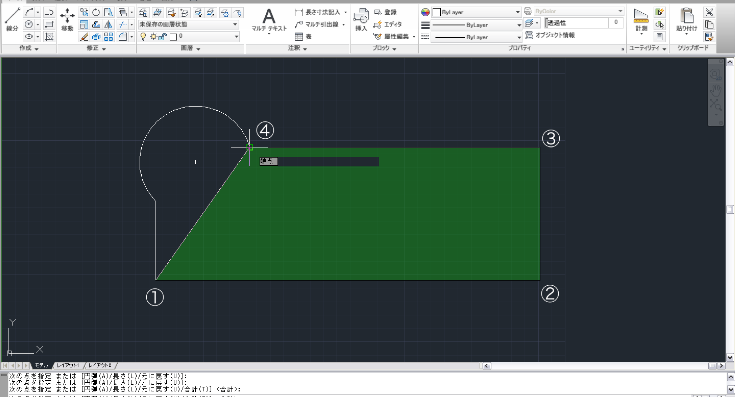Open the ByLayer lineweight dropdown
Screen dimensions: 735x397
point(477,25)
